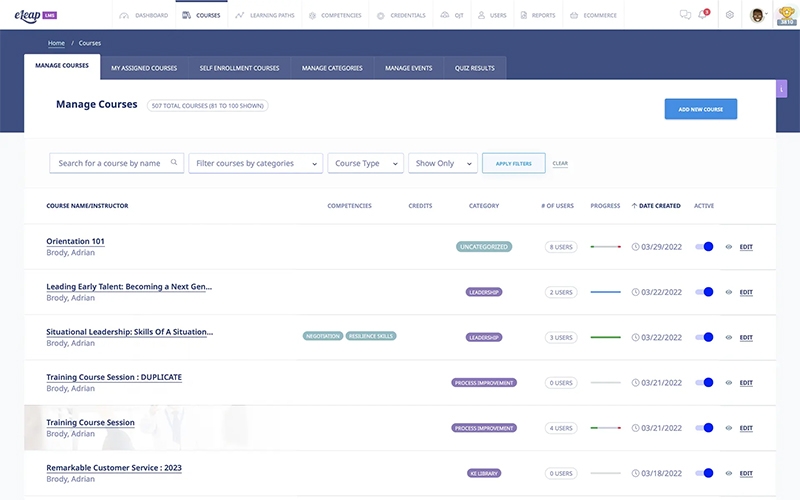Open the chat messages icon

point(685,15)
